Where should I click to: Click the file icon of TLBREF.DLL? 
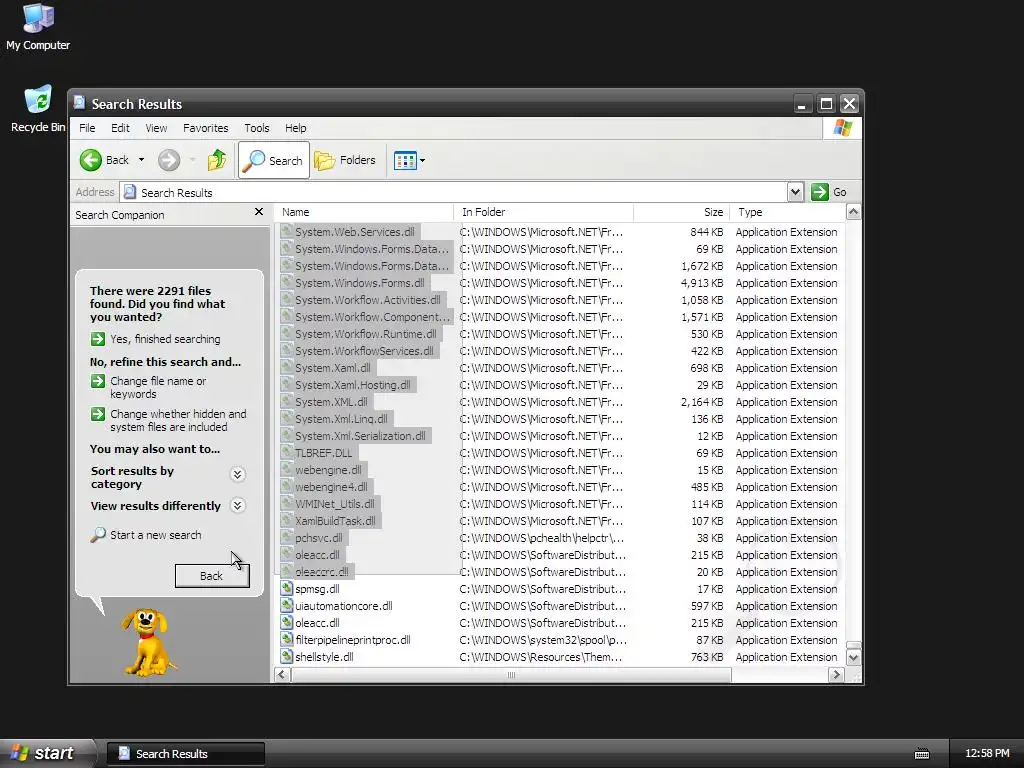point(286,453)
